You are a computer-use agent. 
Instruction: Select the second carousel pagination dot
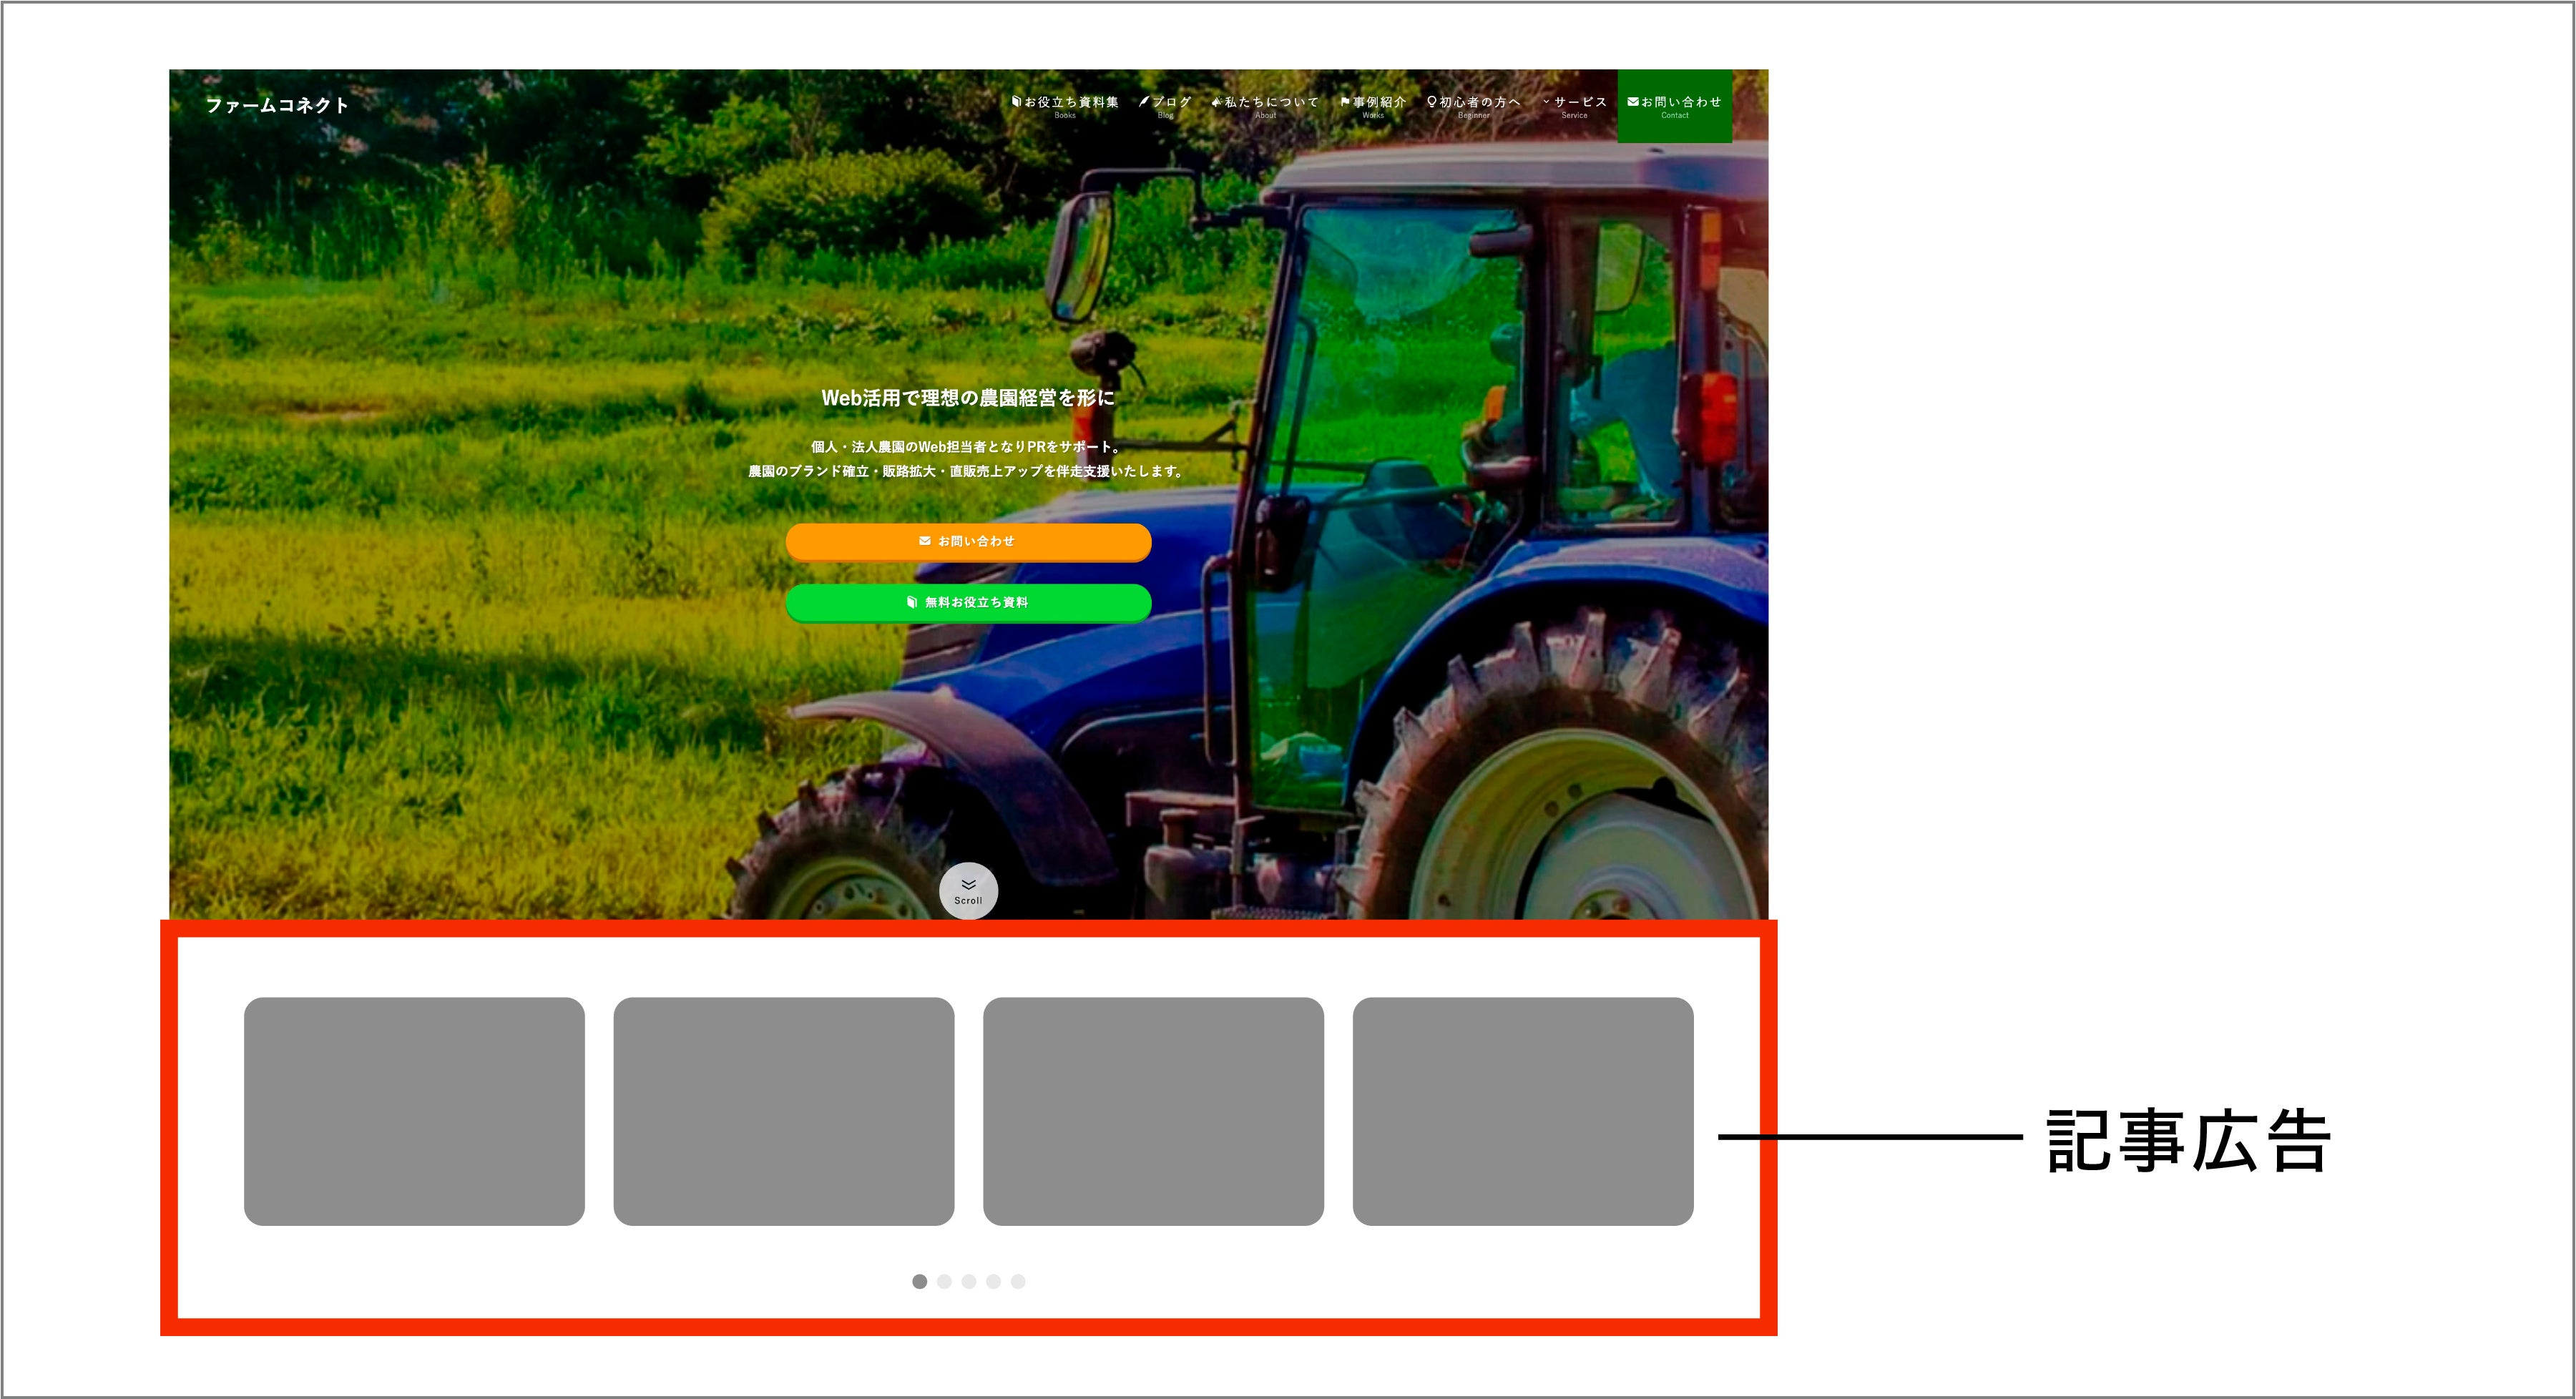click(944, 1281)
